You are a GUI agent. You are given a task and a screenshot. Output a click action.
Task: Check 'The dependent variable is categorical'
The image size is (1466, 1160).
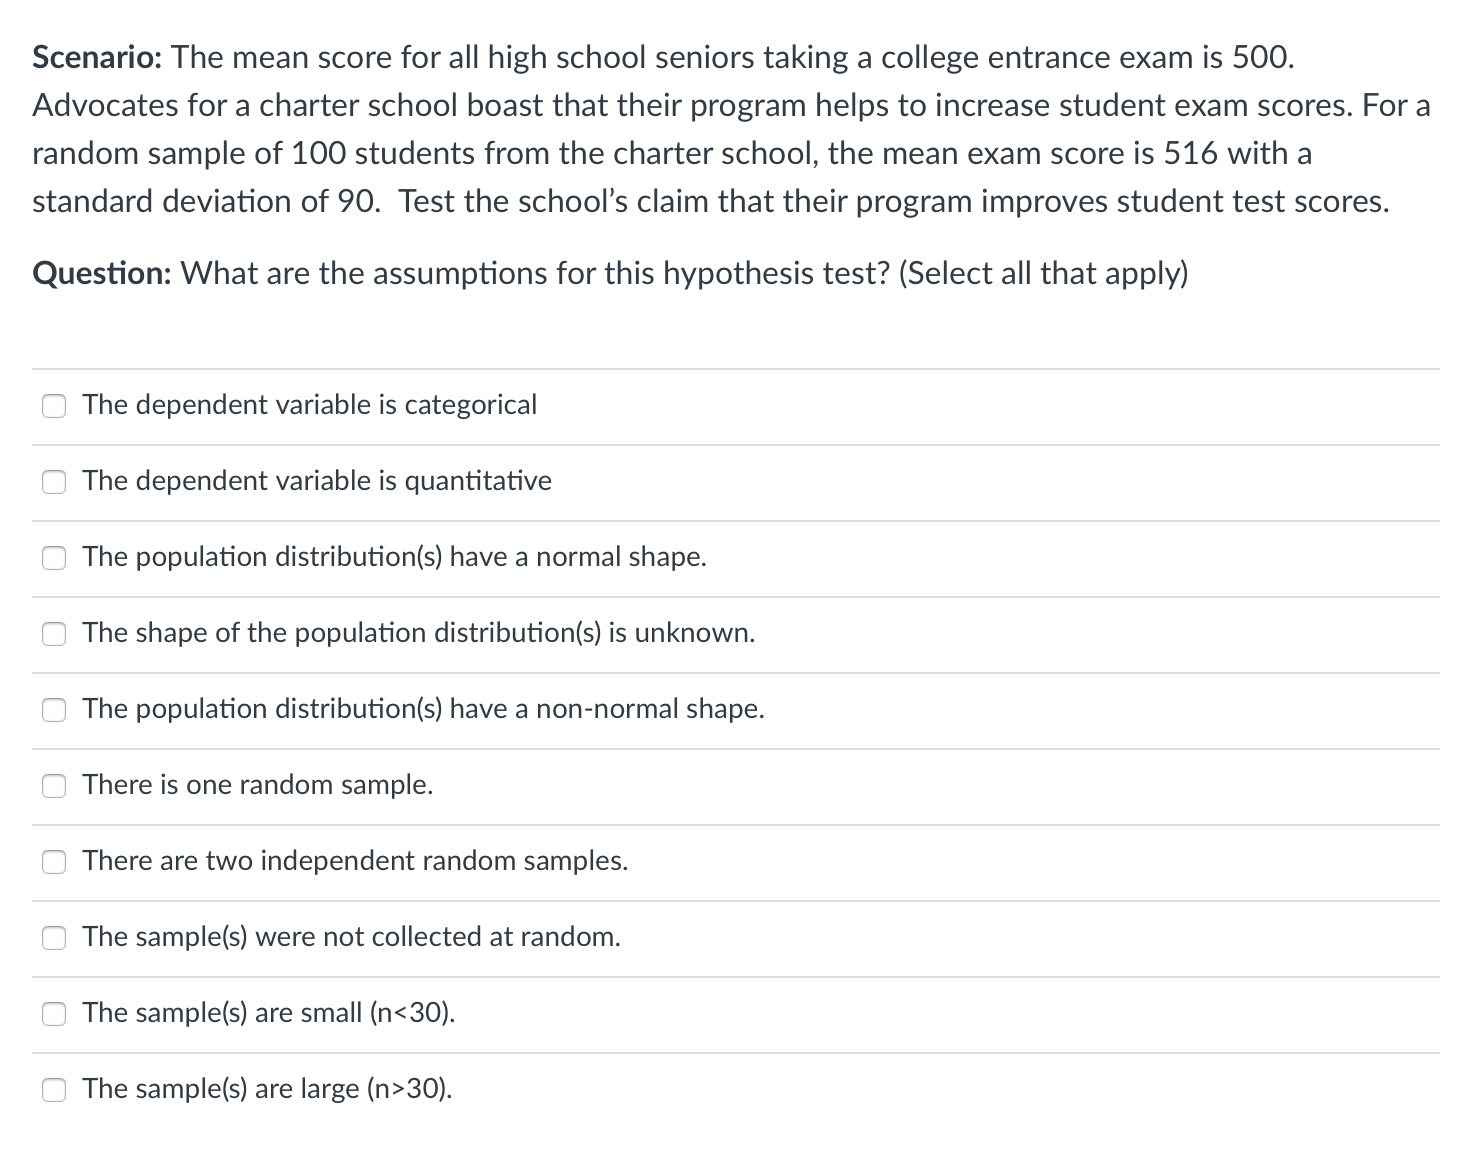(x=55, y=406)
